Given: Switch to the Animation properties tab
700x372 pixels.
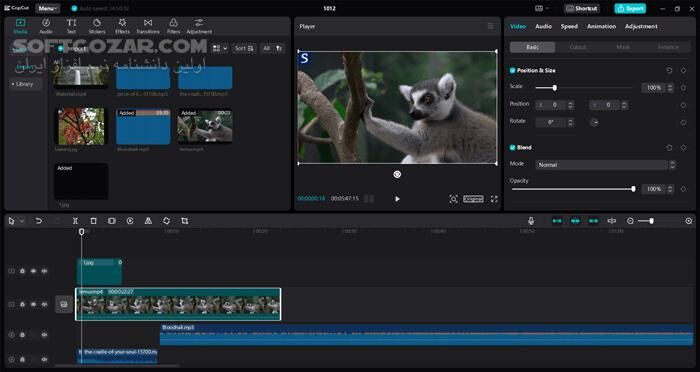Looking at the screenshot, I should 601,26.
